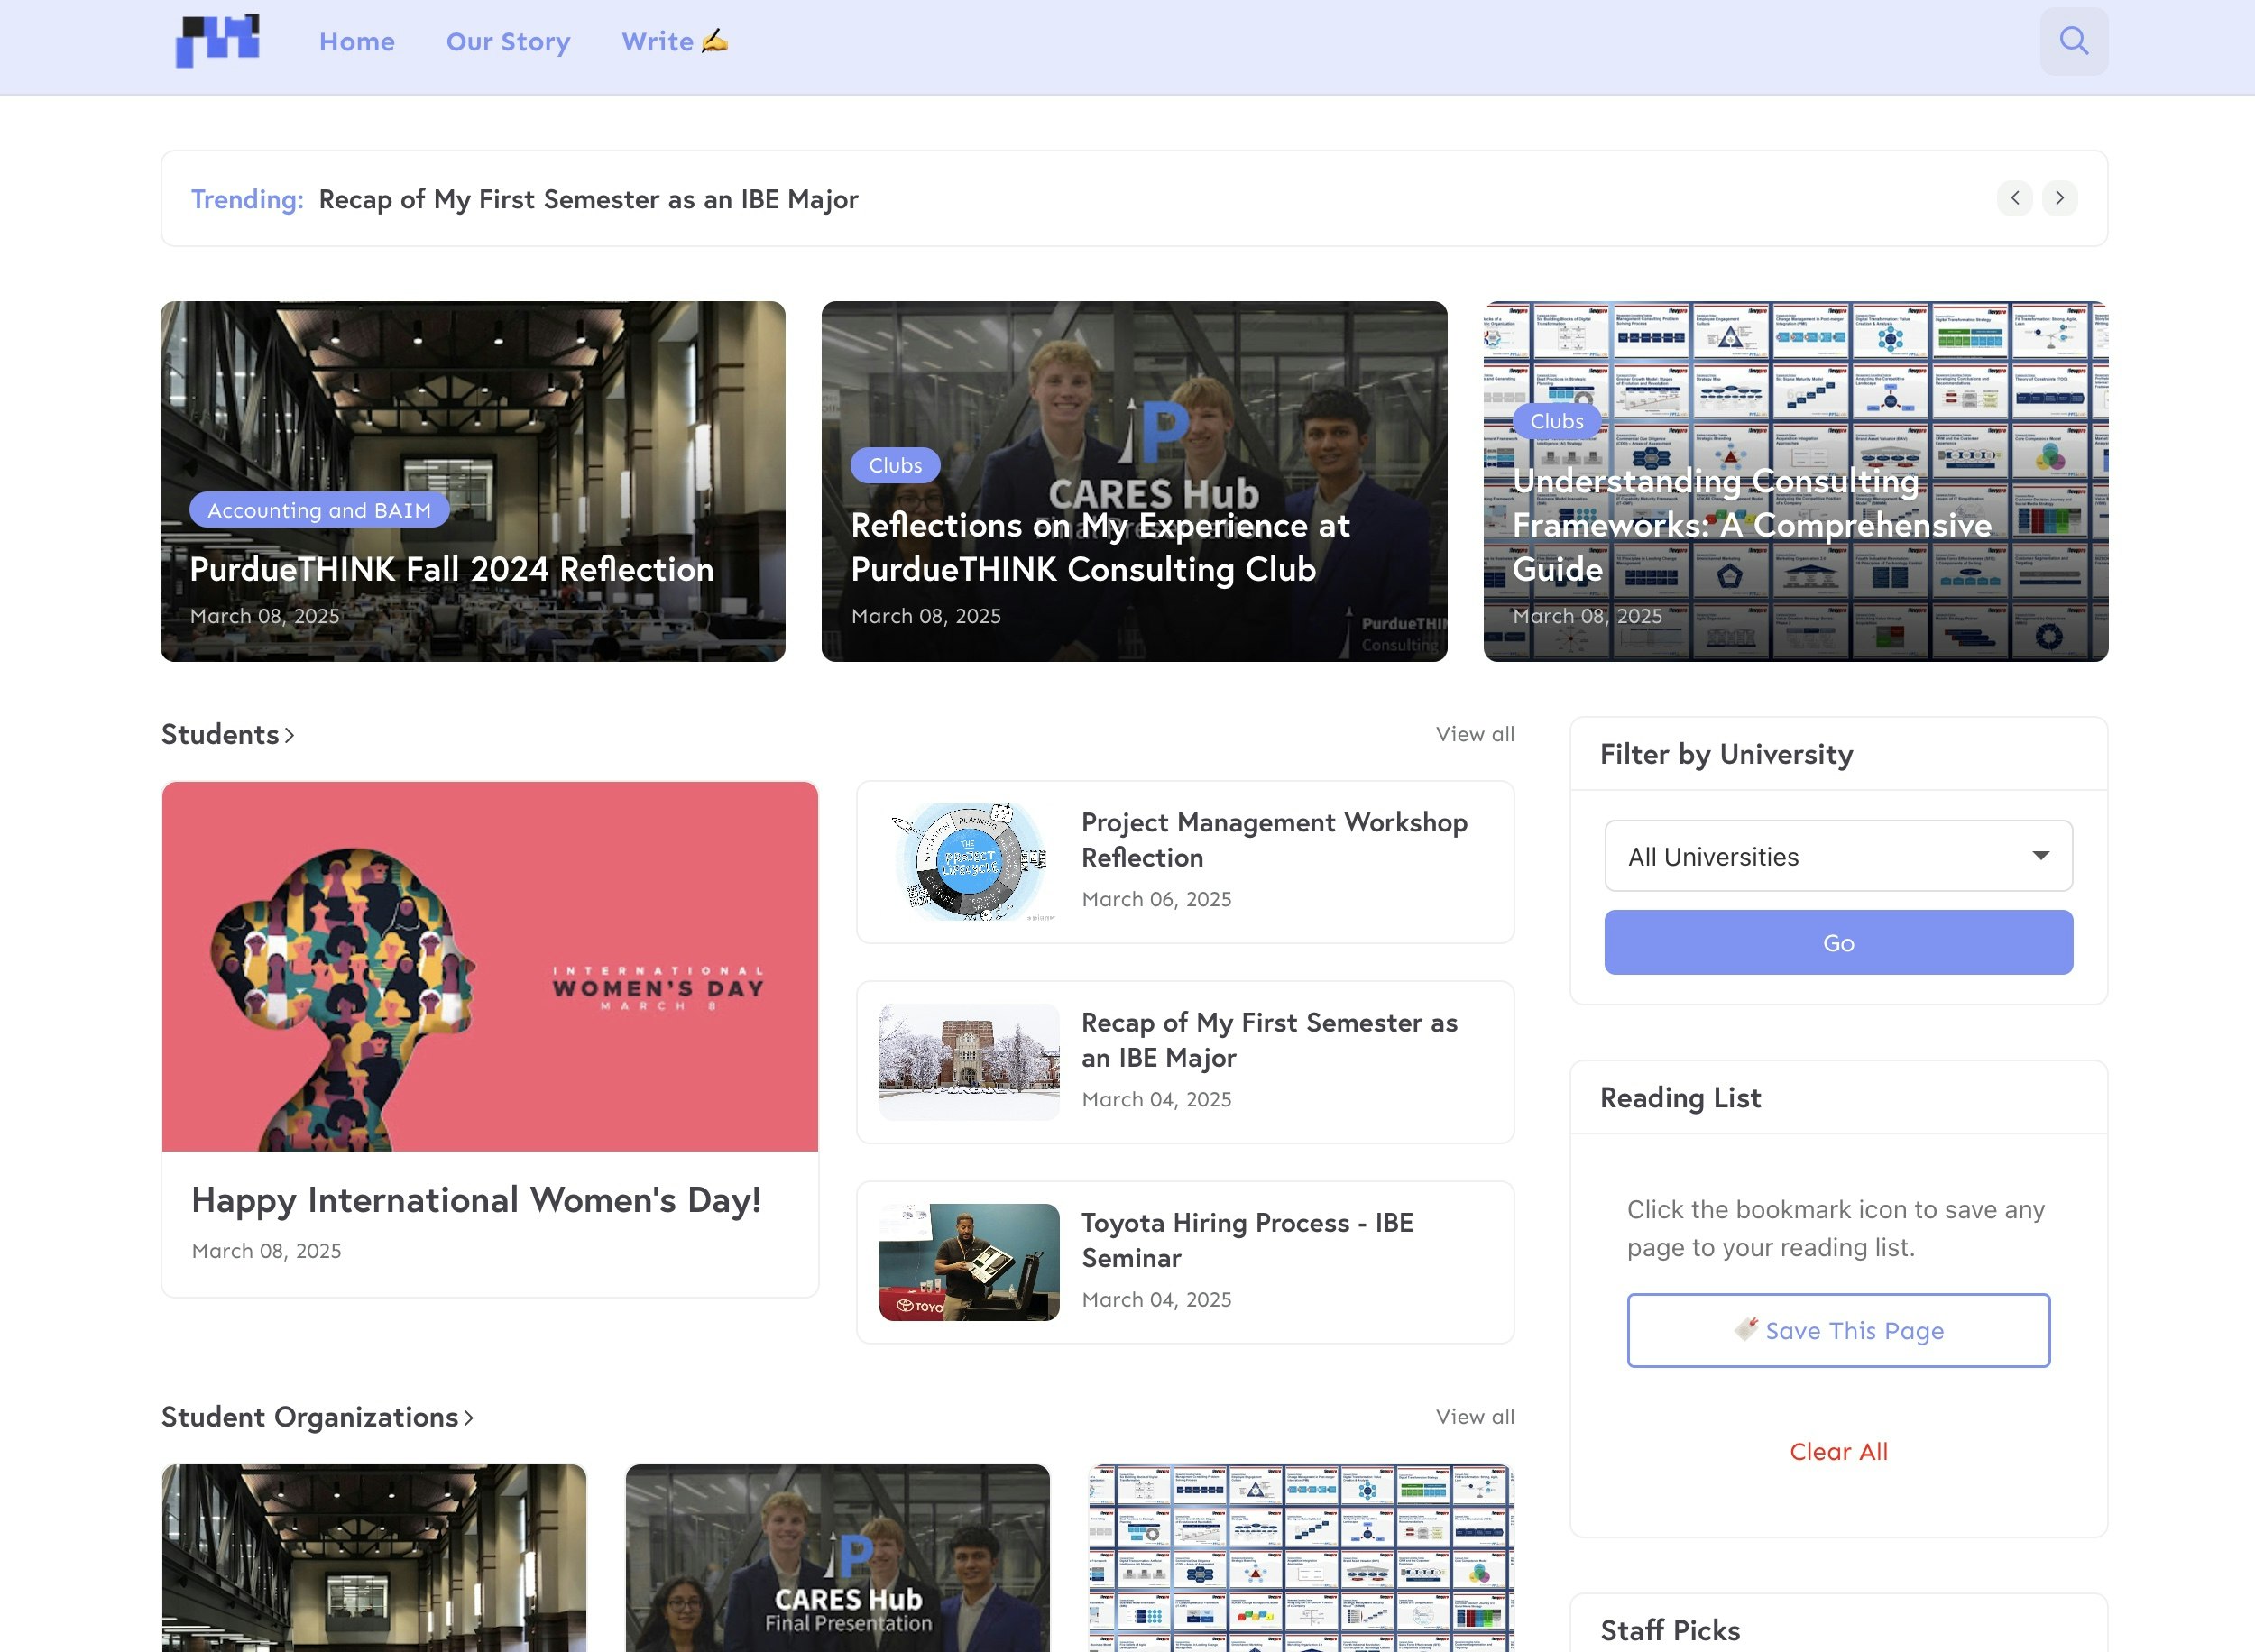Open the trending Recap of My First Semester link

pyautogui.click(x=588, y=199)
